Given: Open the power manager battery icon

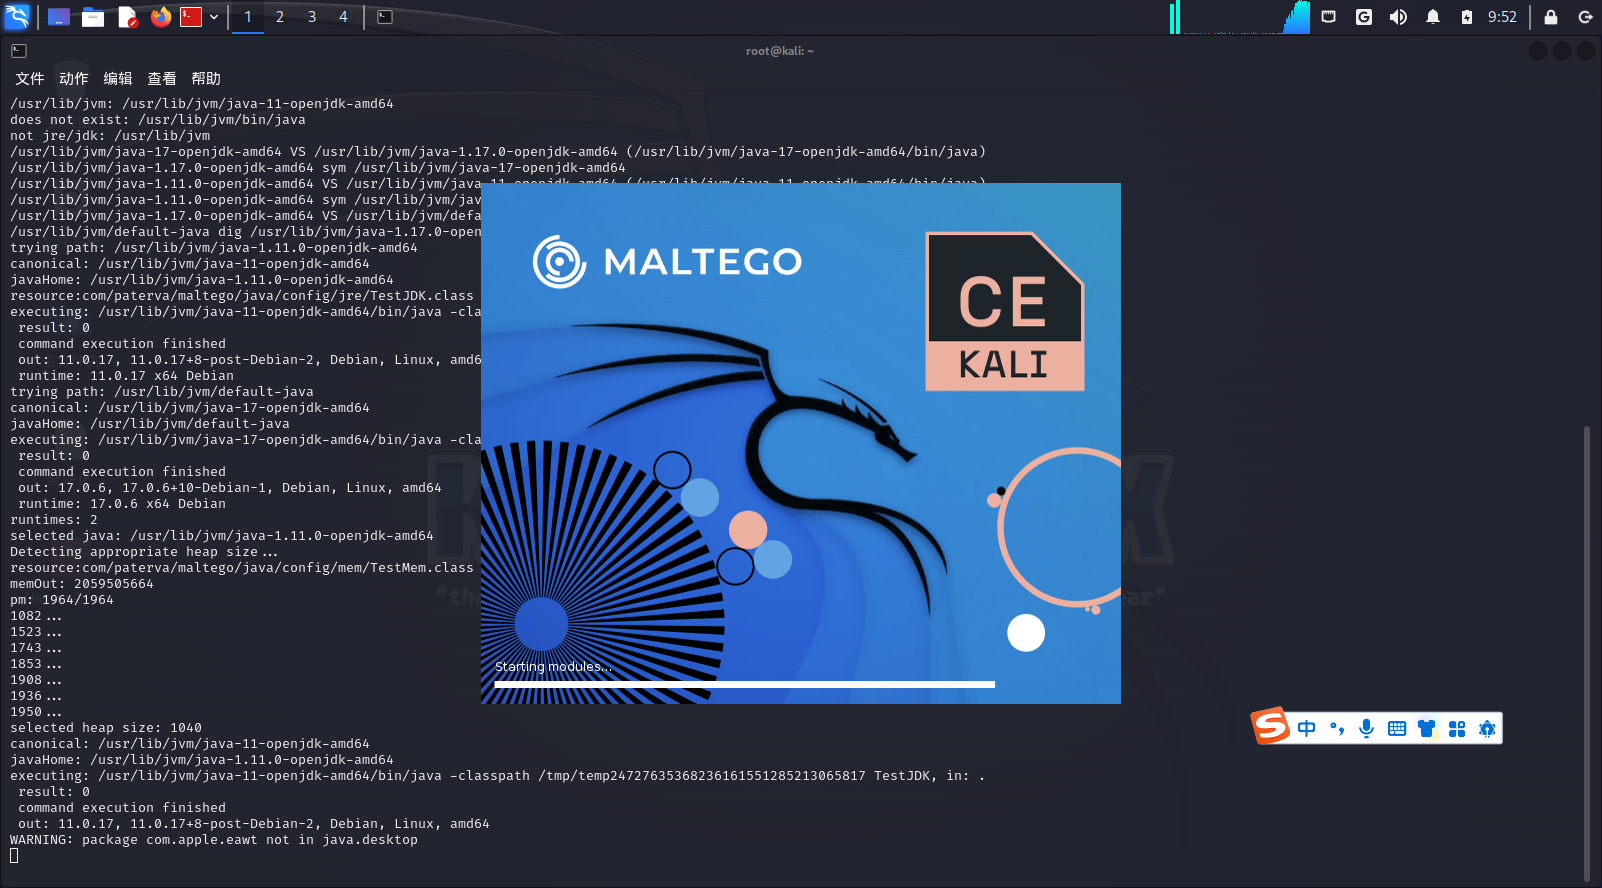Looking at the screenshot, I should point(1467,17).
